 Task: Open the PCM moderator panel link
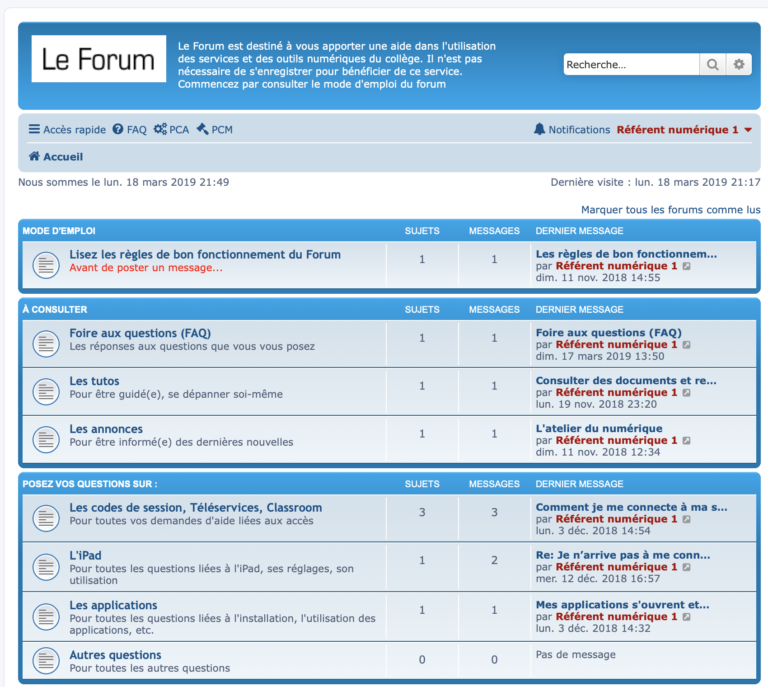[x=214, y=130]
